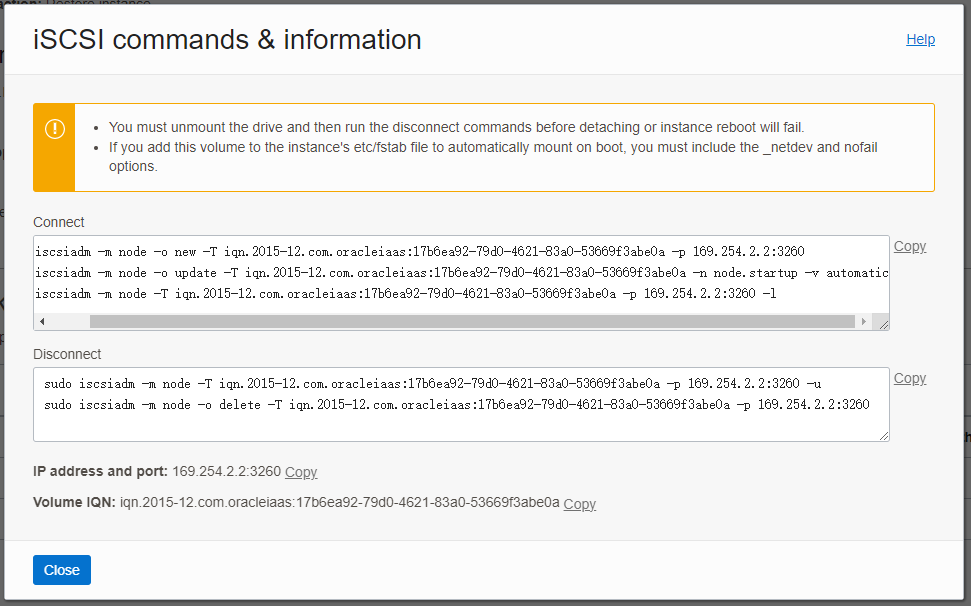Click the sudo logout command ending in -u
The width and height of the screenshot is (971, 606).
point(432,384)
